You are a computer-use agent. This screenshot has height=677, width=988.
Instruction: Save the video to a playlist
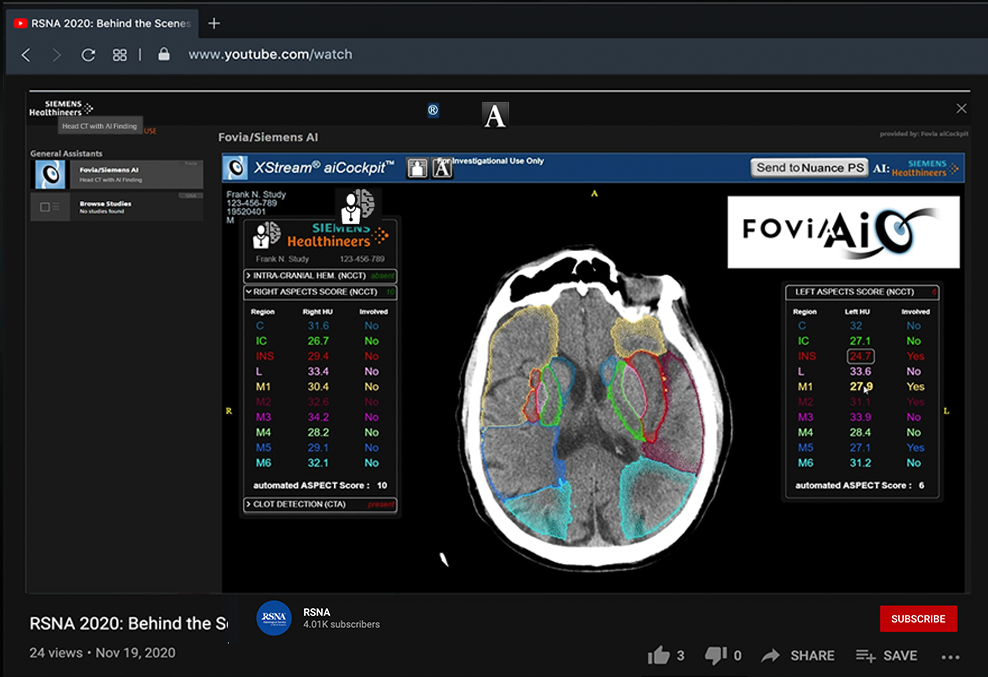coord(886,656)
